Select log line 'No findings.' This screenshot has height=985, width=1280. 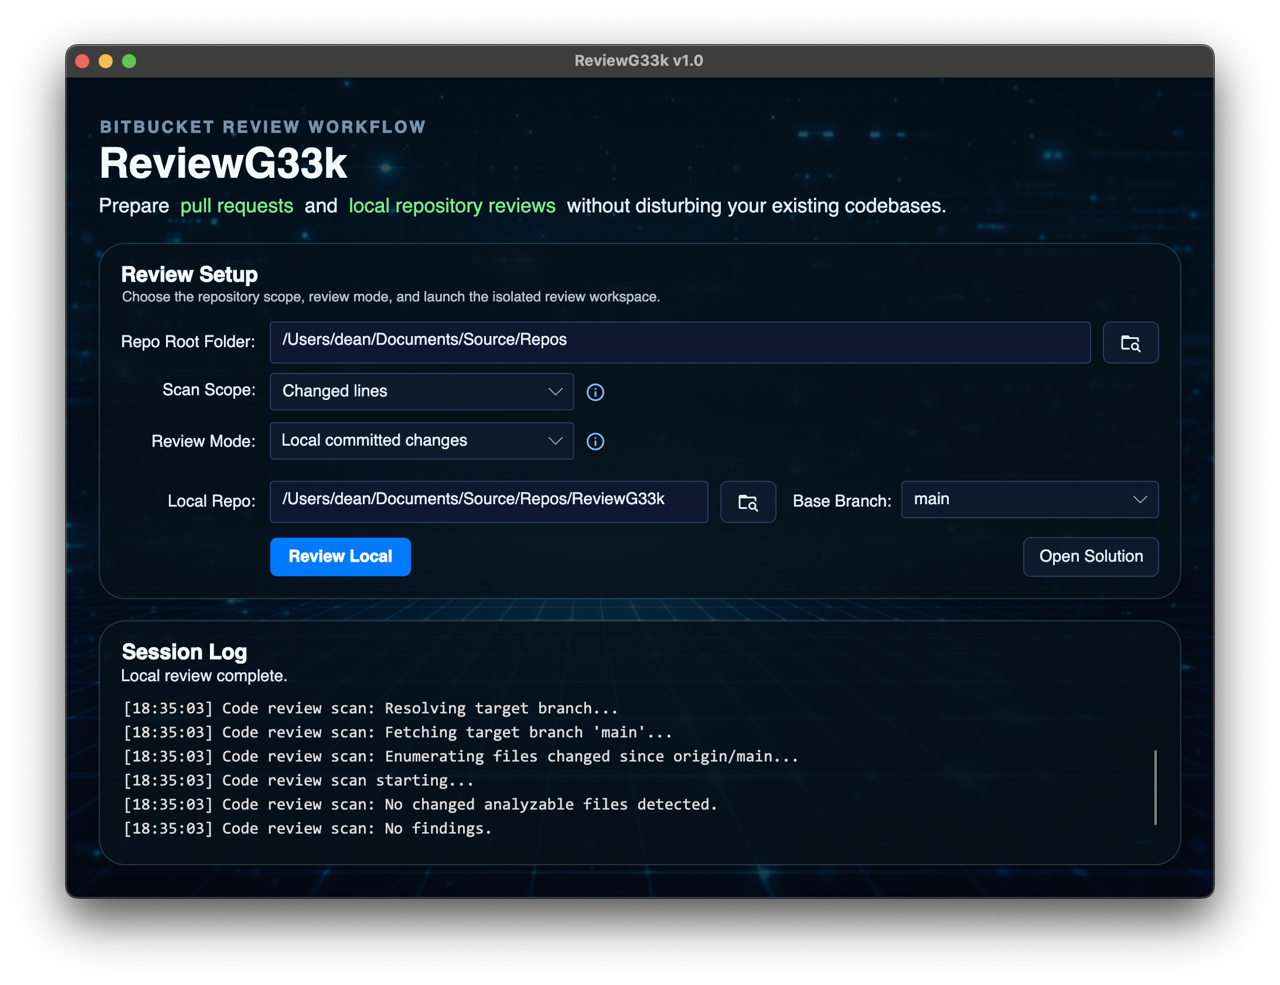[x=308, y=828]
